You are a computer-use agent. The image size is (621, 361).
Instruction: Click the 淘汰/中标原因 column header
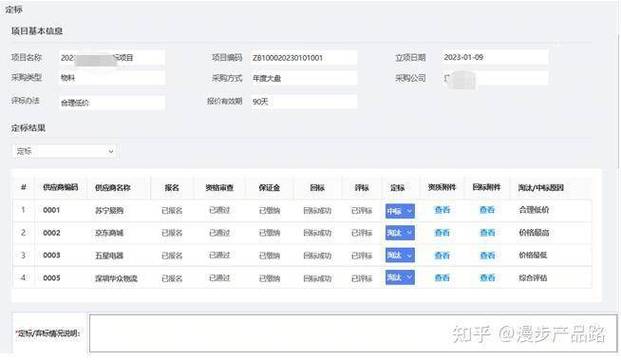coord(541,188)
